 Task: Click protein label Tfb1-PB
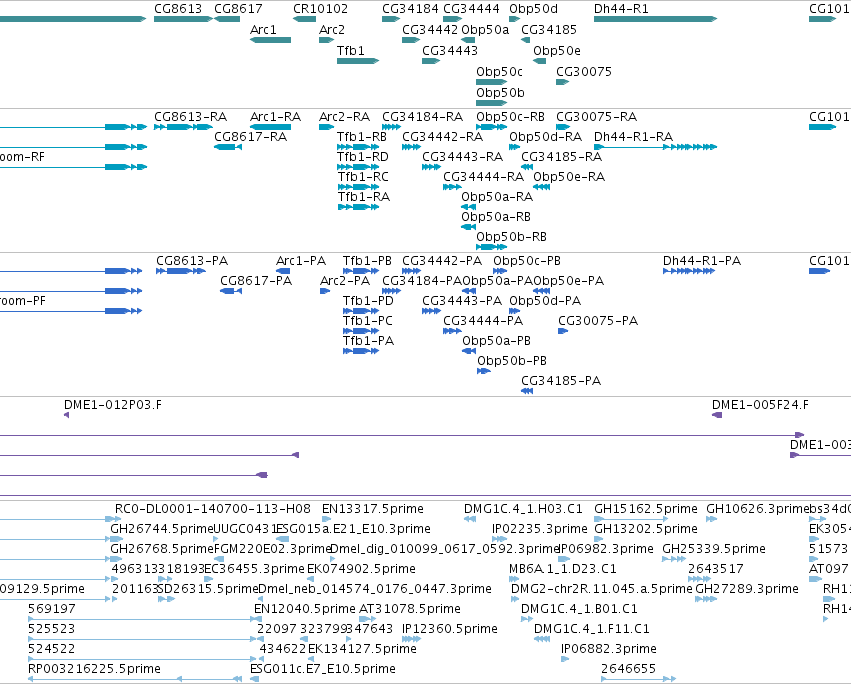pyautogui.click(x=367, y=261)
